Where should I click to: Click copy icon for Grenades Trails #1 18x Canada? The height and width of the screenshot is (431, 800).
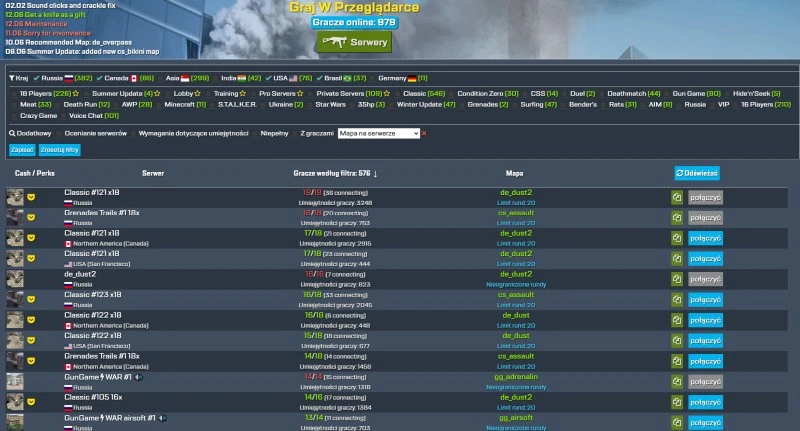tap(677, 361)
